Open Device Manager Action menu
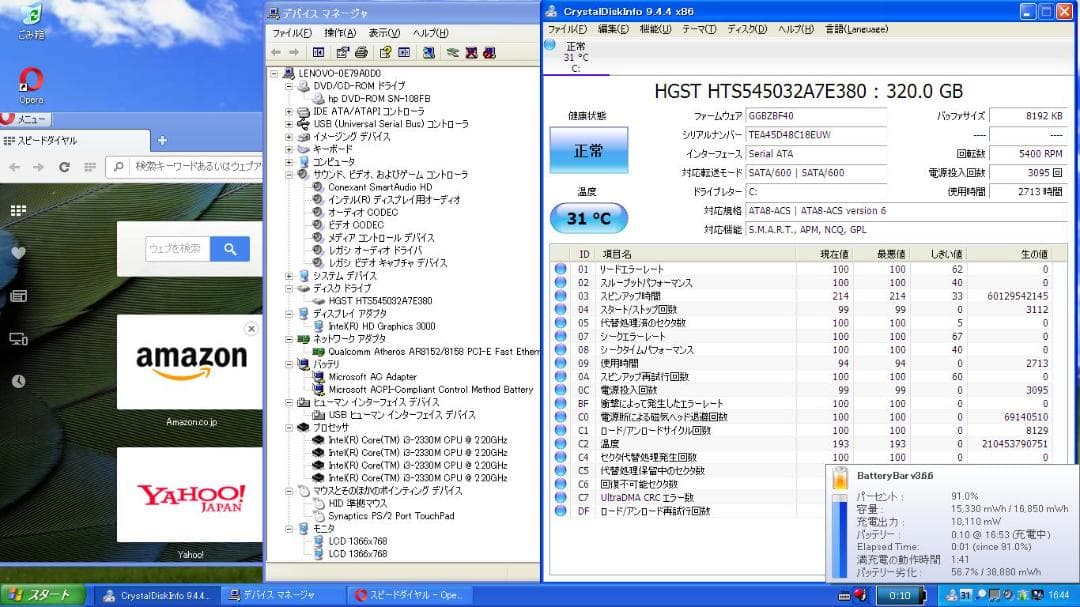The image size is (1080, 607). pyautogui.click(x=340, y=33)
